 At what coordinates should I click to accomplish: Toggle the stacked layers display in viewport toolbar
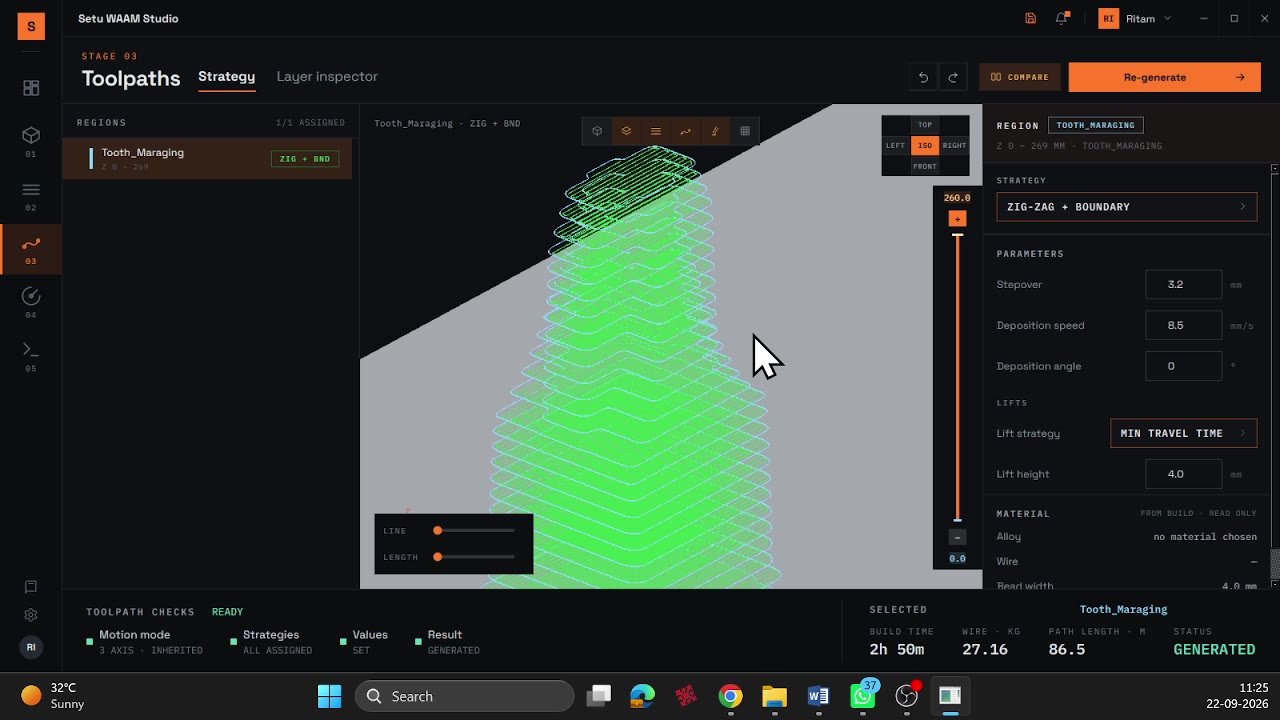(626, 131)
